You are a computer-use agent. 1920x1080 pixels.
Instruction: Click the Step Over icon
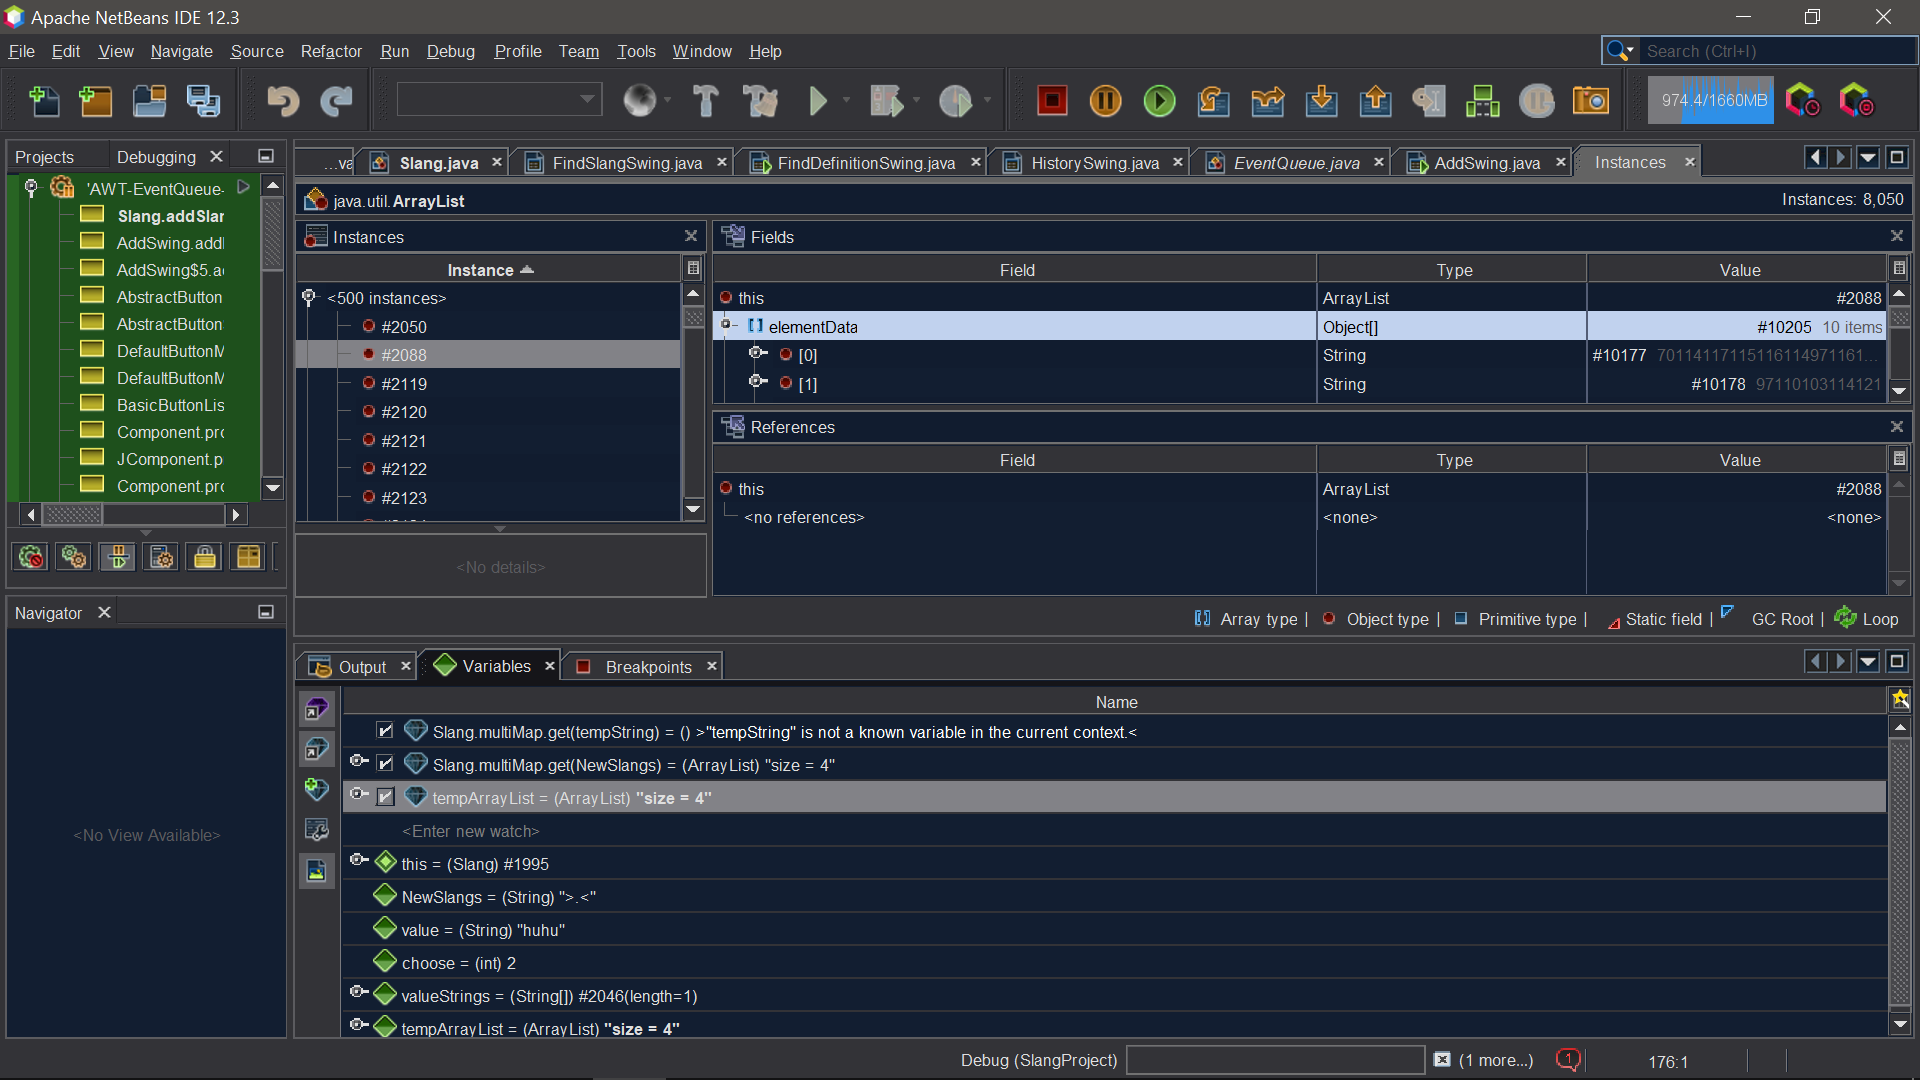1214,101
